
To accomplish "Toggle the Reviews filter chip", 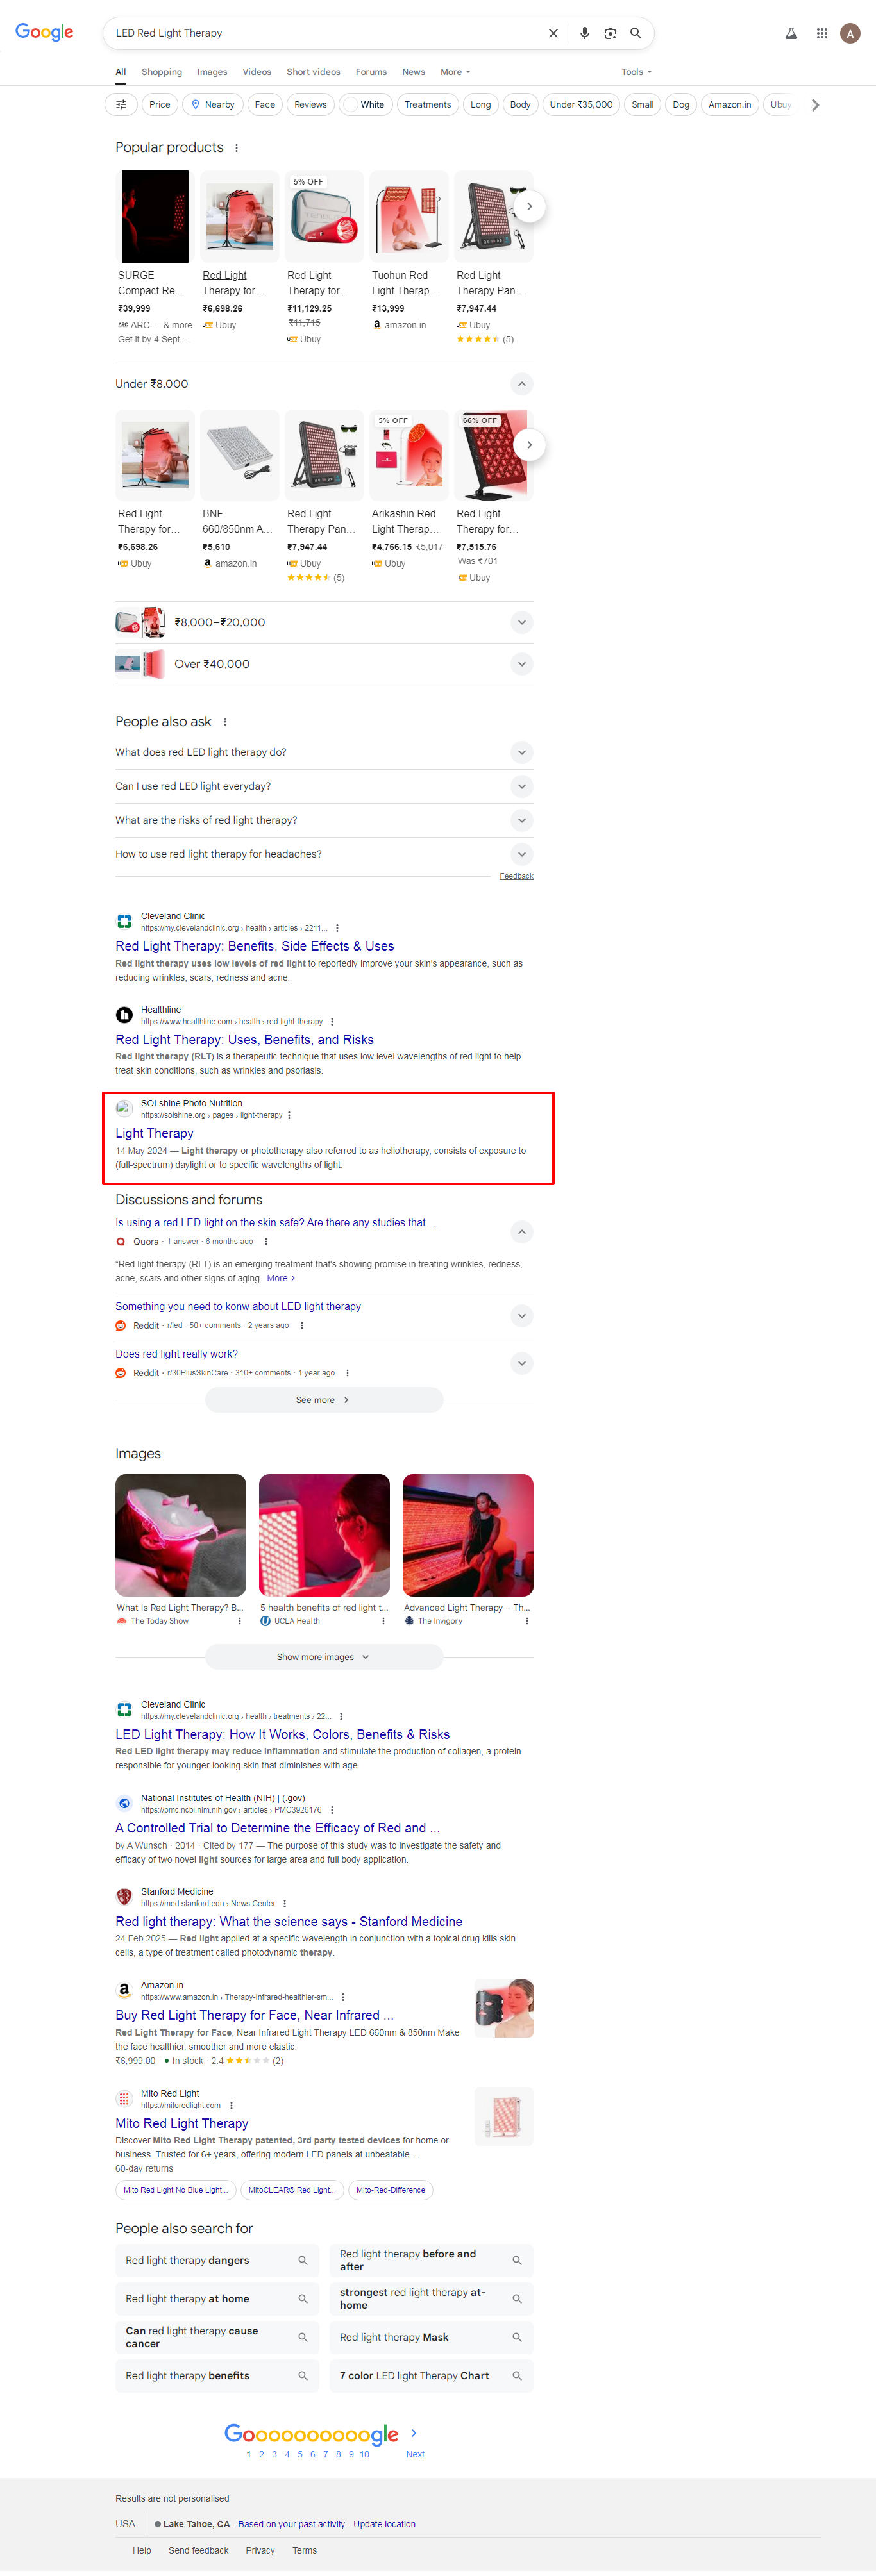I will (x=310, y=104).
